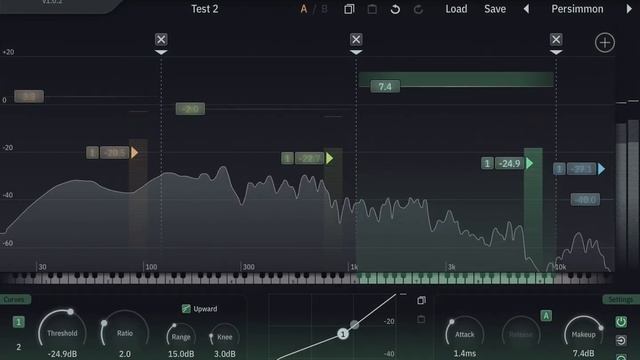Click the blue threshold arrow at -27.1
The height and width of the screenshot is (360, 640).
click(x=601, y=169)
